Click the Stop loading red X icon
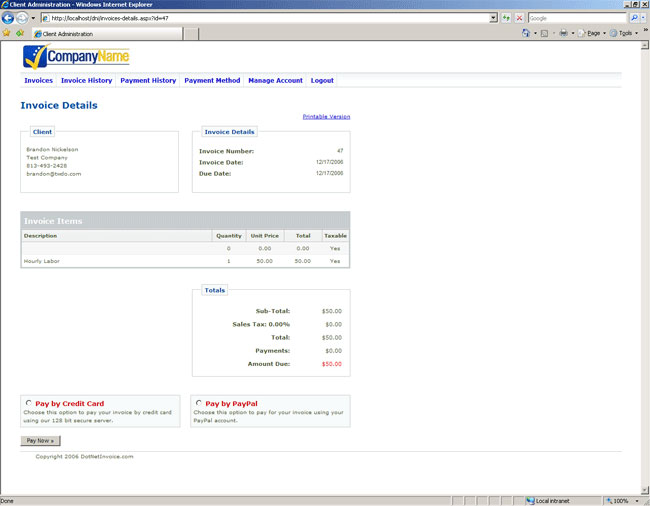The image size is (650, 506). pyautogui.click(x=519, y=18)
